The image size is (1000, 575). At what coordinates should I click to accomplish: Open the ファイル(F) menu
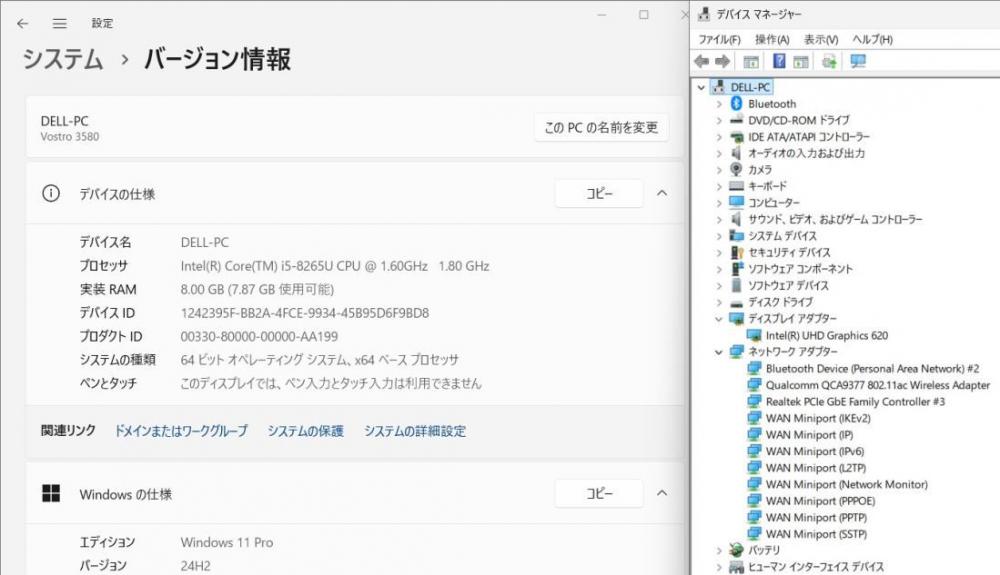(x=719, y=40)
